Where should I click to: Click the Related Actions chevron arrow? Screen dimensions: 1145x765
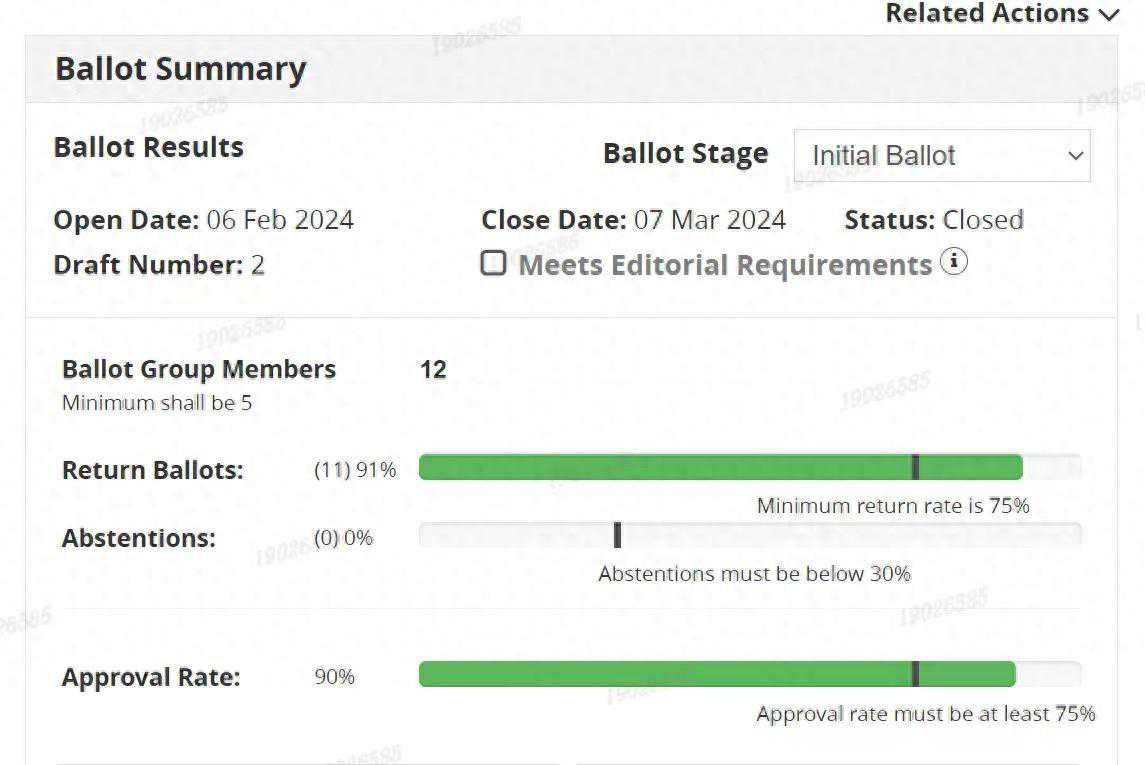(1108, 15)
